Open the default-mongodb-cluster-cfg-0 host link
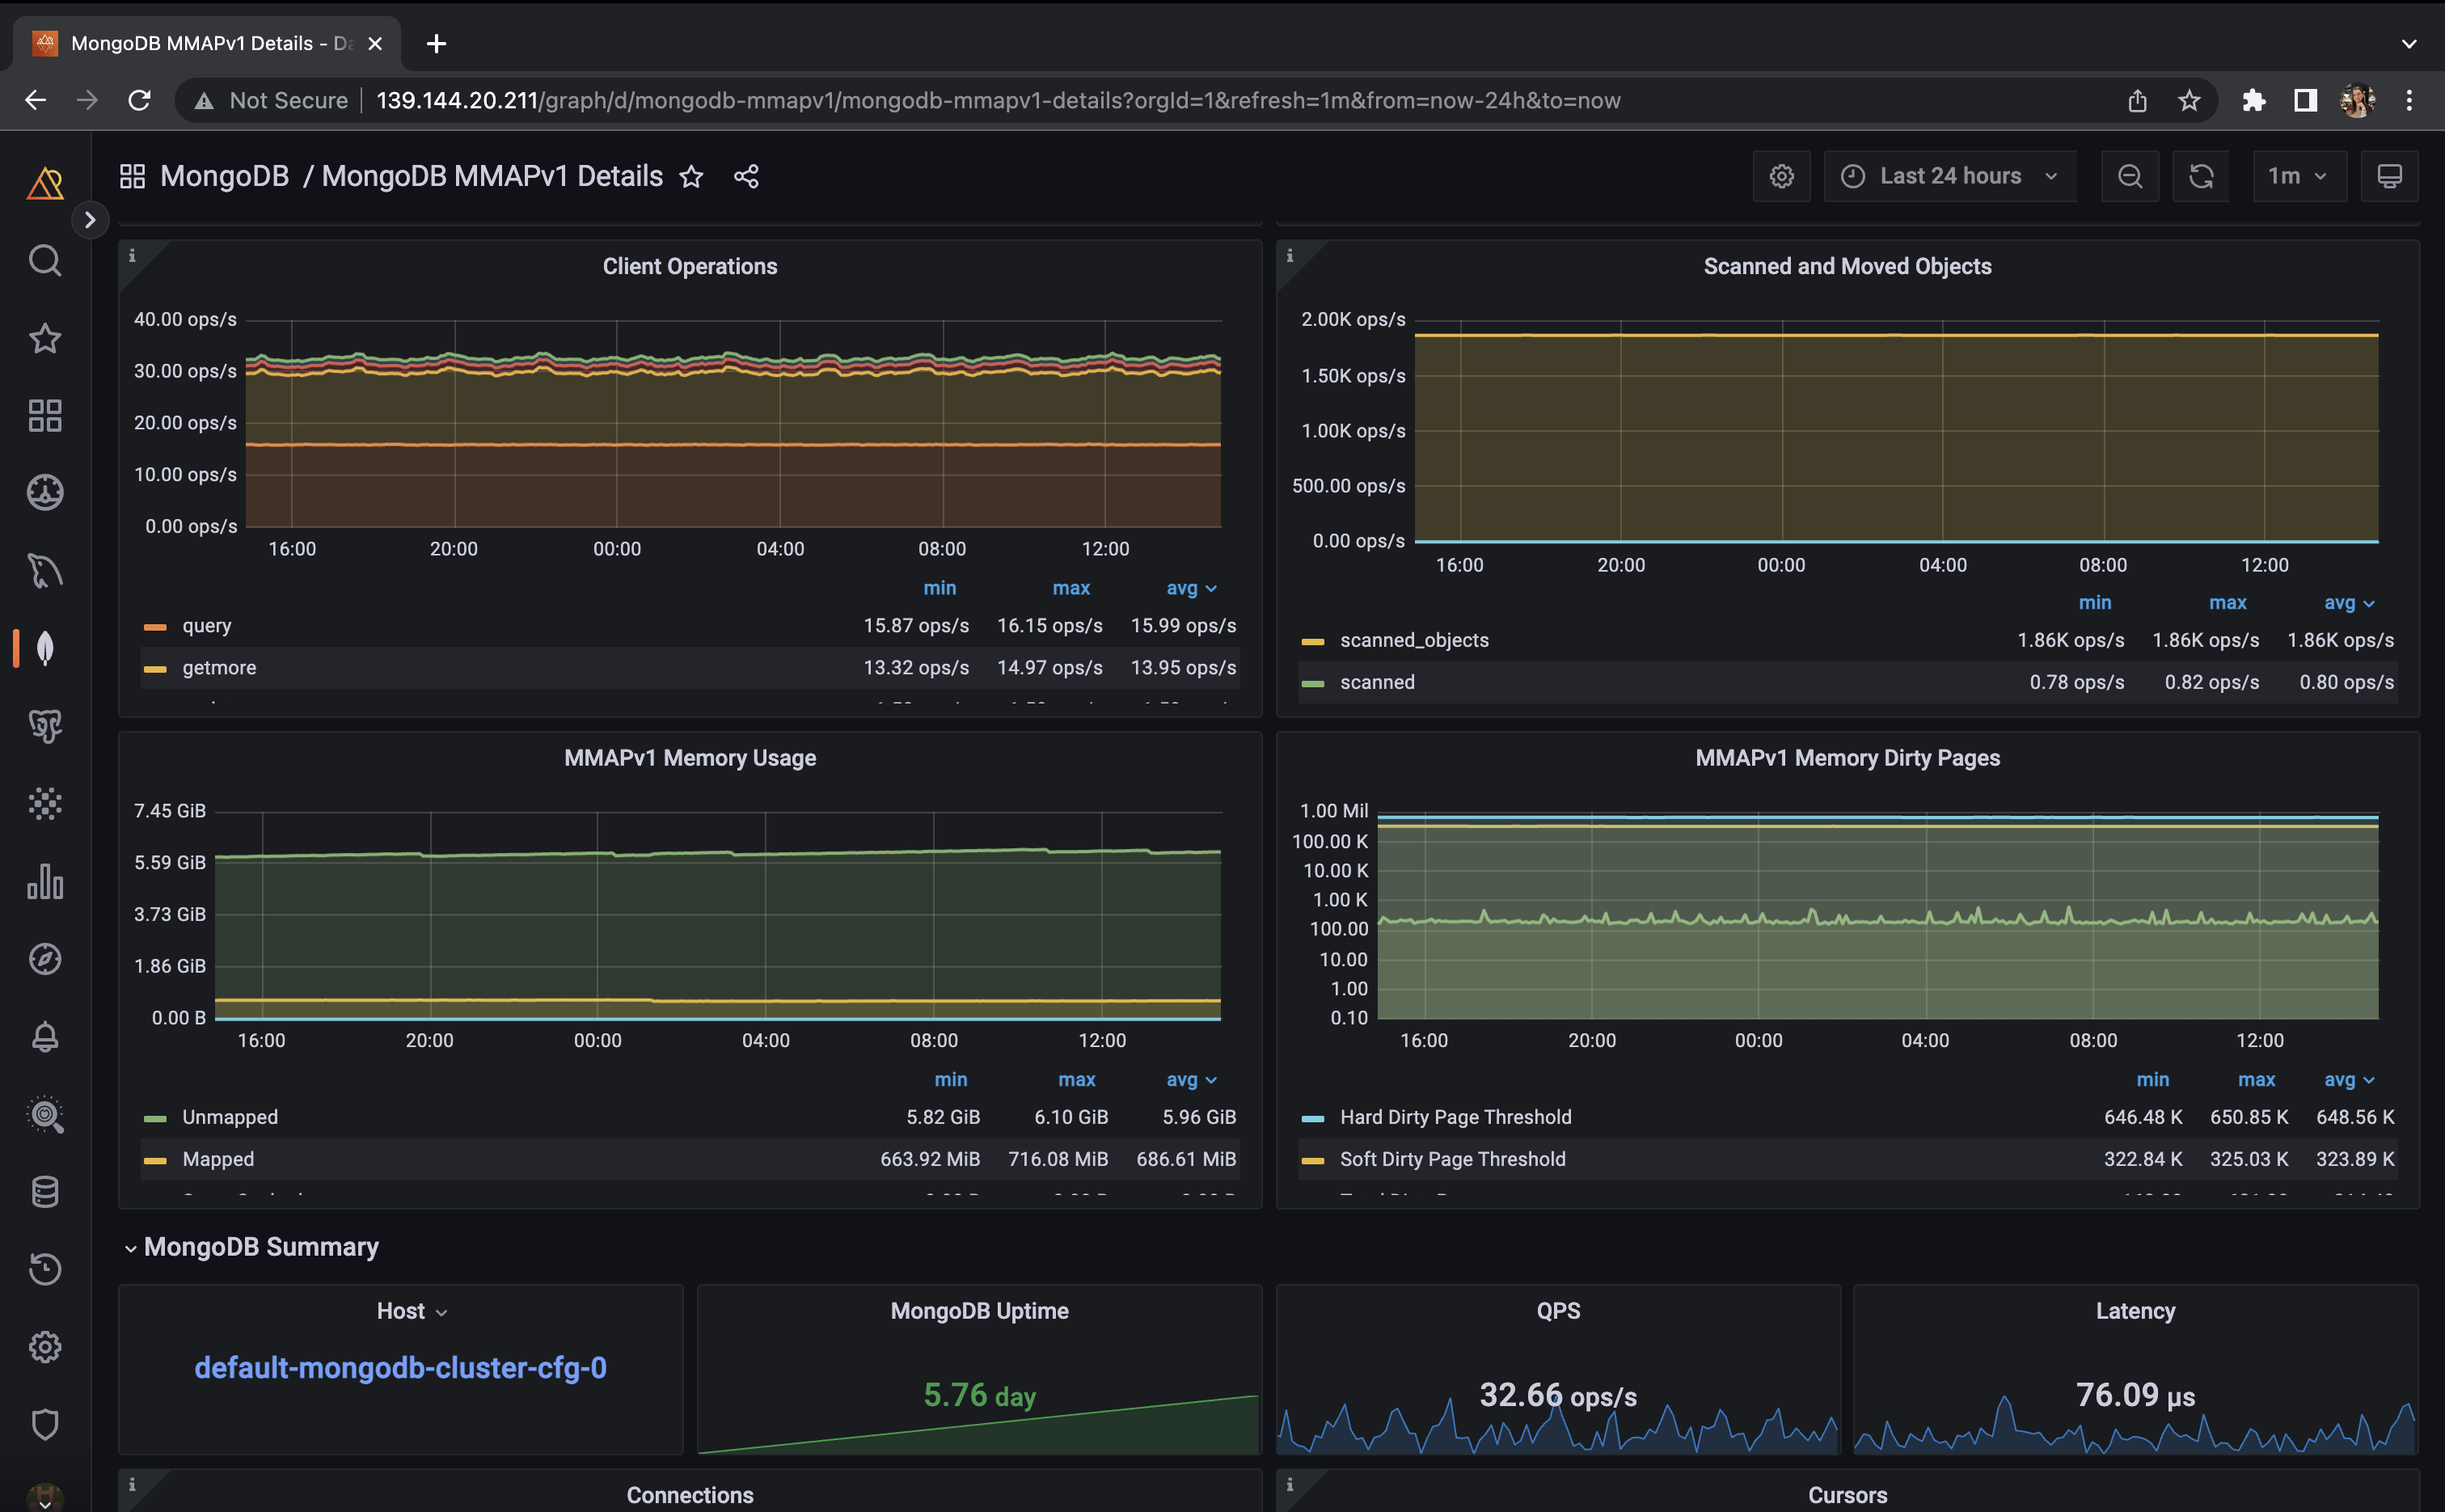Viewport: 2445px width, 1512px height. click(400, 1368)
